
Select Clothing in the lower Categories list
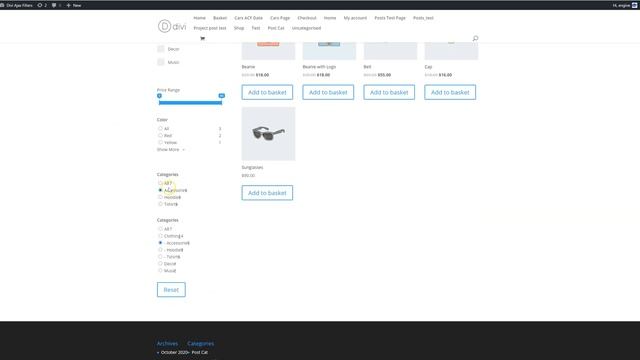coord(160,236)
